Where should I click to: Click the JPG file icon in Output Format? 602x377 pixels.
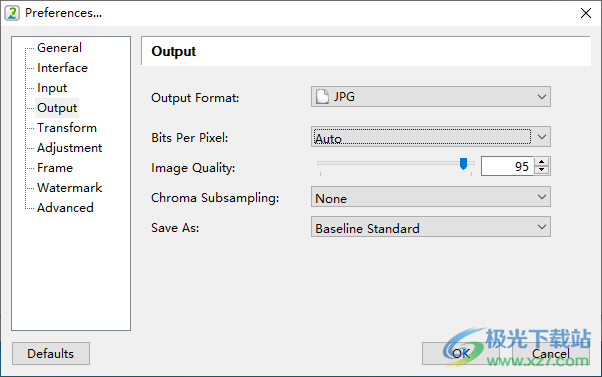322,96
